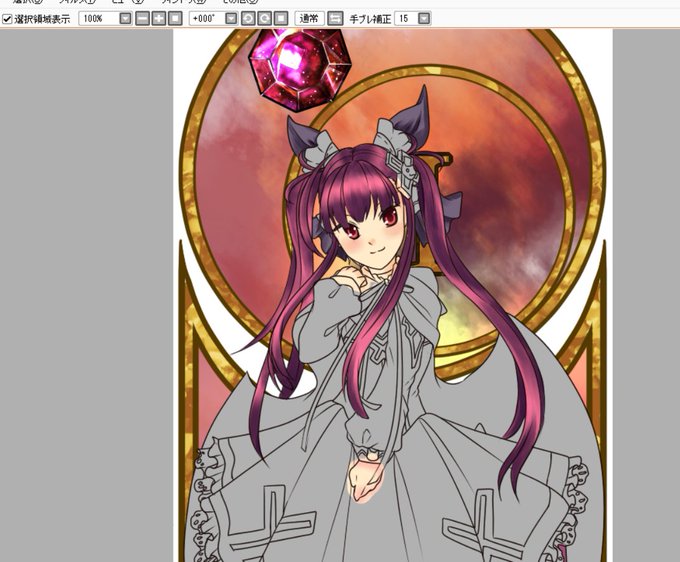Open the rotation angle dropdown arrow
Screen dimensions: 680x562
232,19
